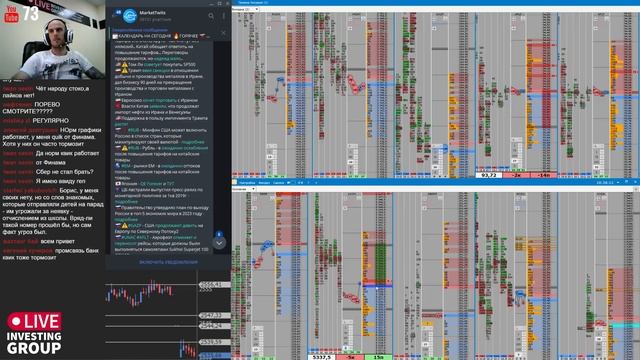Select the -2к position cell in the upper terminal

coord(516,175)
